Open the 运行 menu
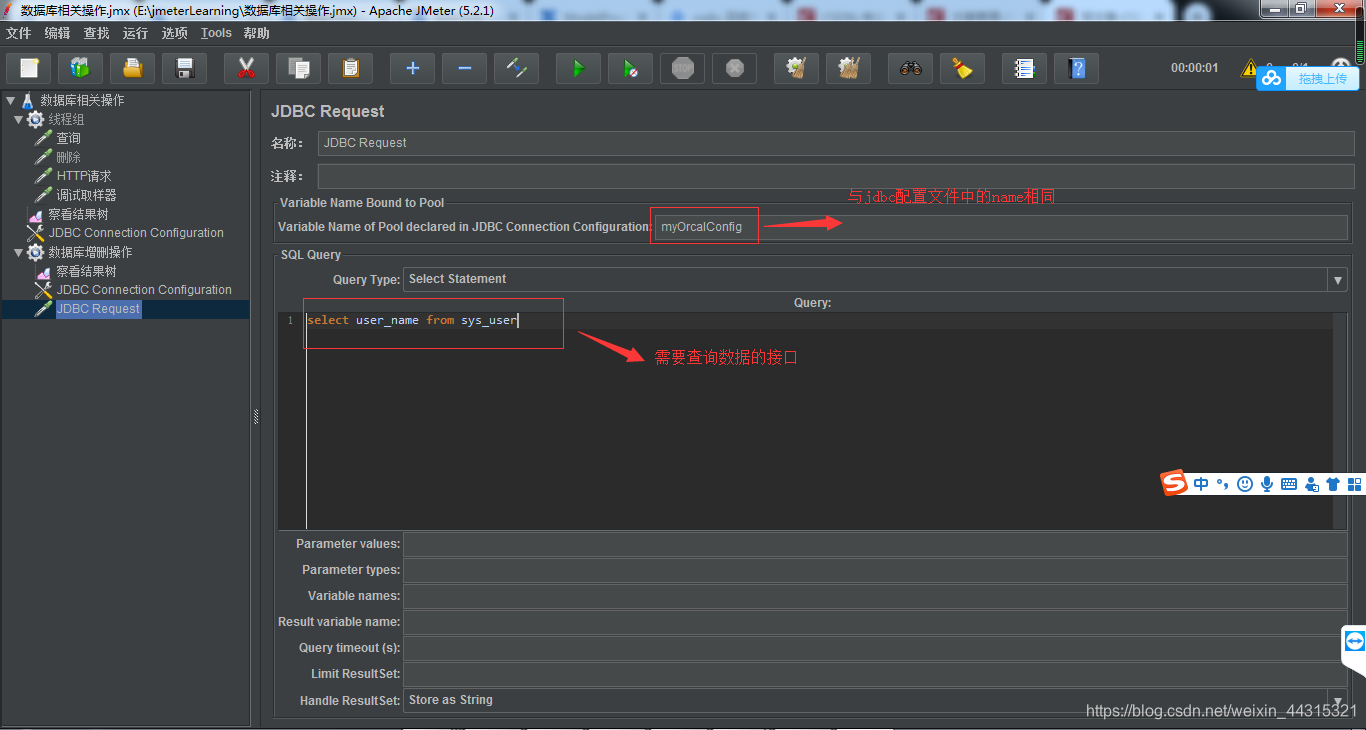Image resolution: width=1366 pixels, height=730 pixels. tap(136, 33)
